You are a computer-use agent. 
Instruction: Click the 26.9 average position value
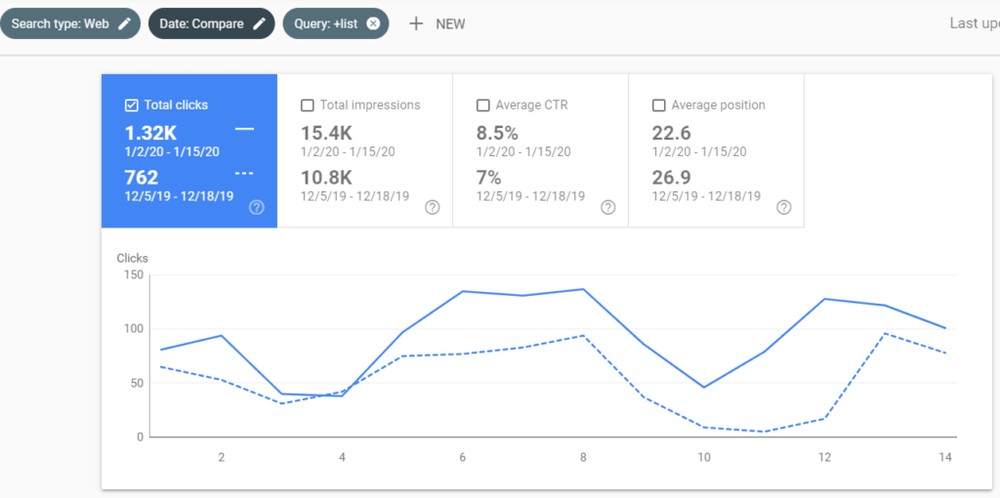(x=671, y=177)
